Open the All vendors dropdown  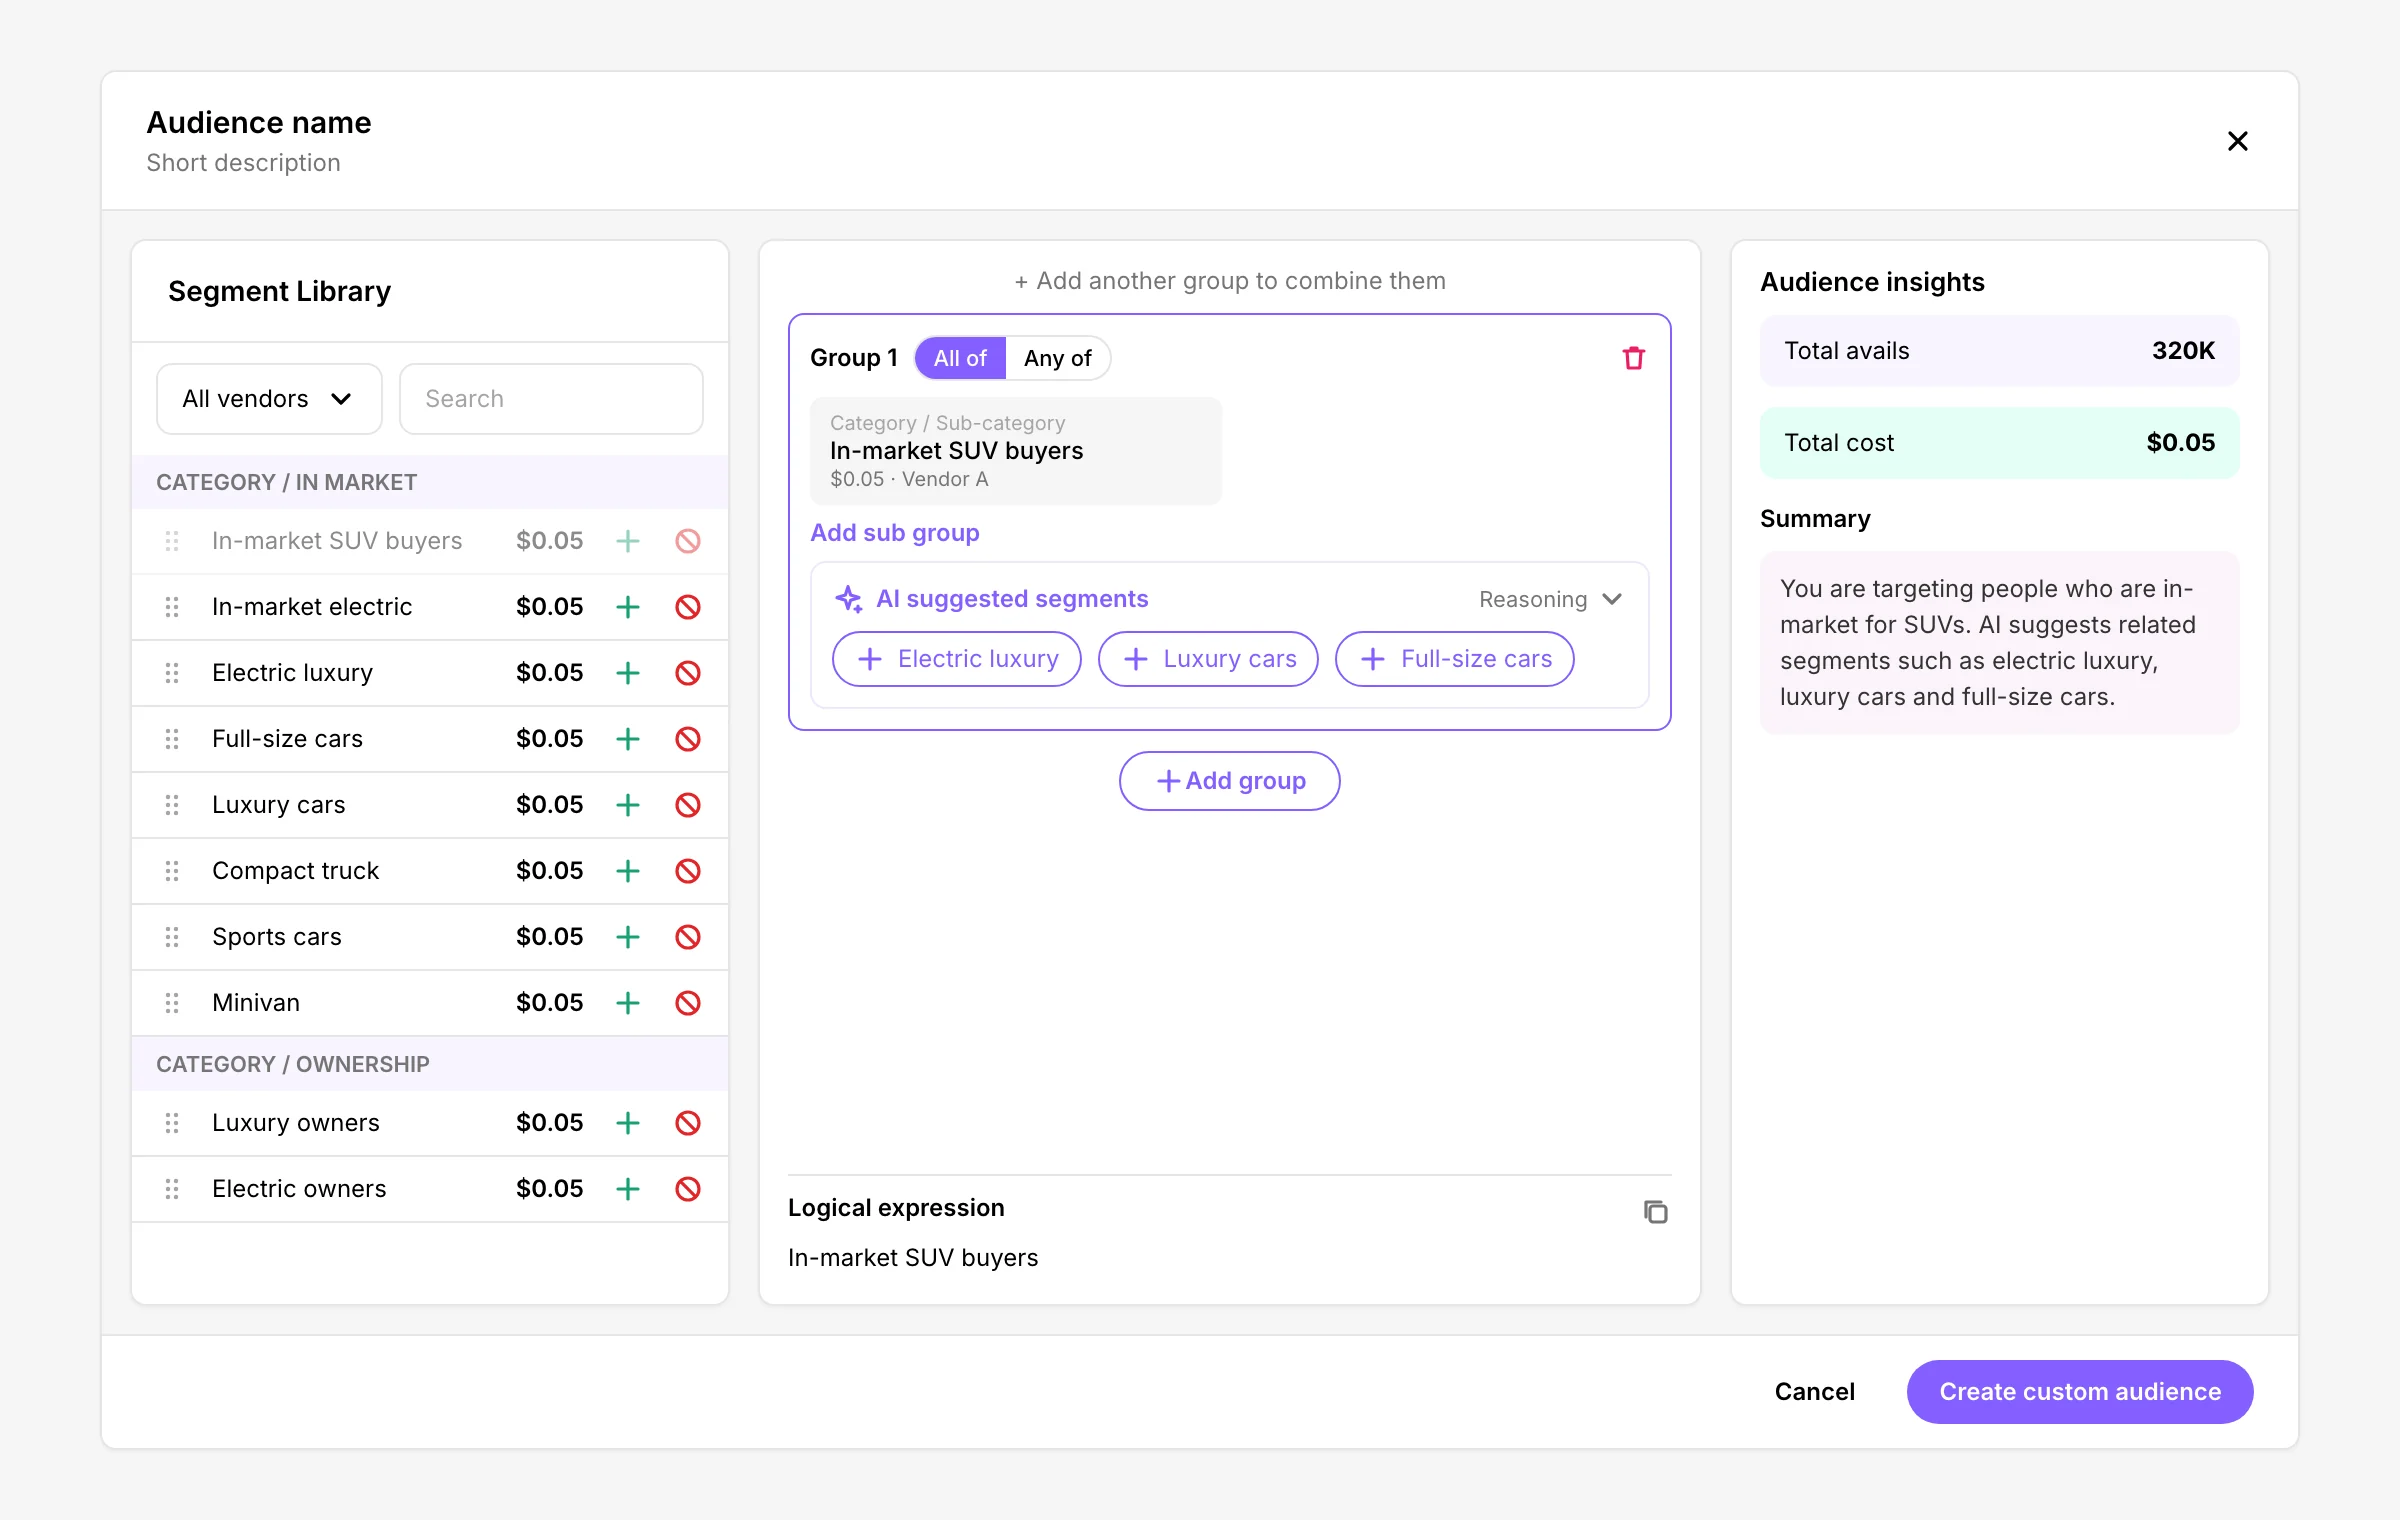[269, 399]
